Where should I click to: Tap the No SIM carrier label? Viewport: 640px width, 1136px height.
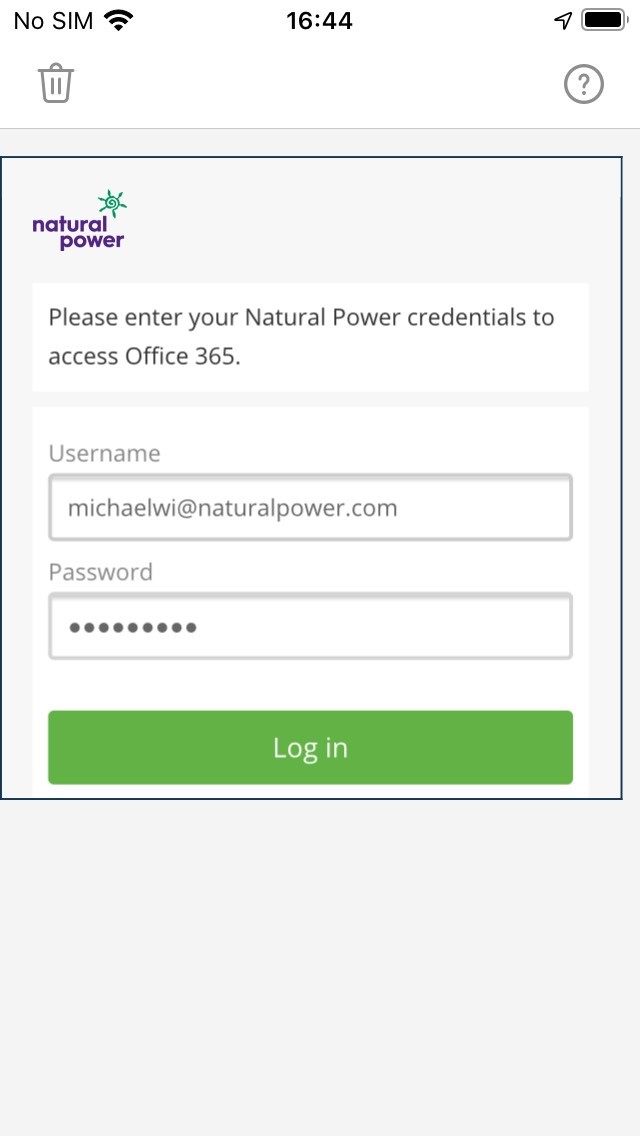click(54, 20)
